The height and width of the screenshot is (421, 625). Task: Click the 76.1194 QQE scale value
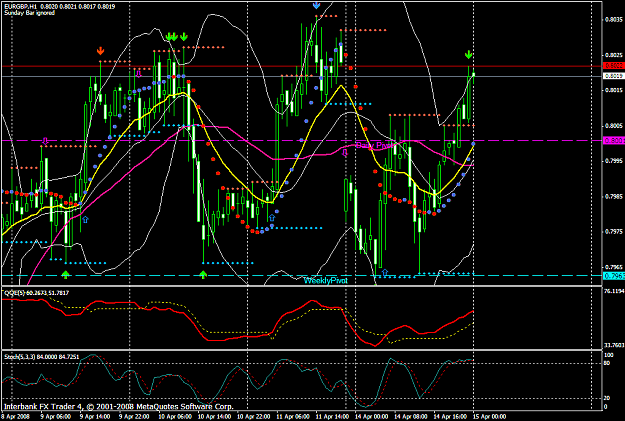613,291
